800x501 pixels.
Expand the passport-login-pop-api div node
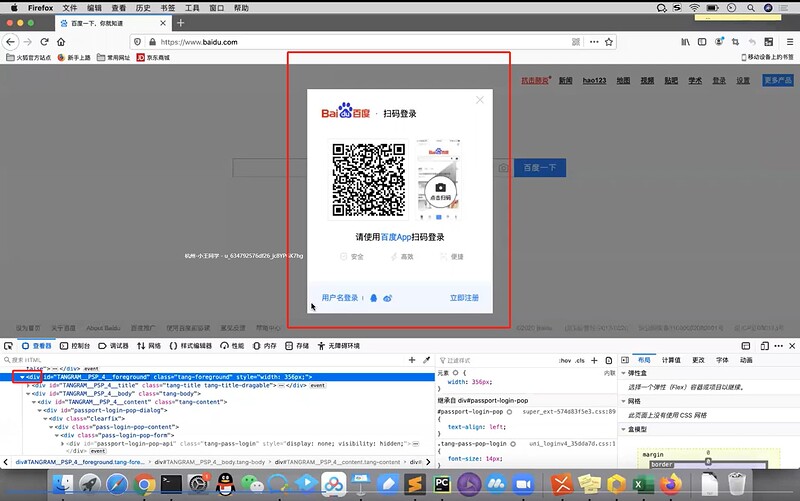click(x=62, y=444)
